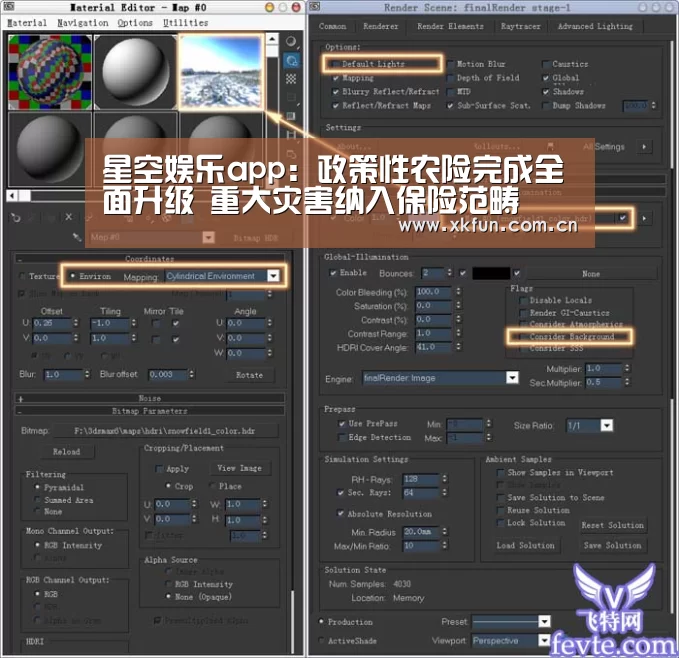The image size is (679, 658).
Task: Open the Navigation menu
Action: point(83,23)
